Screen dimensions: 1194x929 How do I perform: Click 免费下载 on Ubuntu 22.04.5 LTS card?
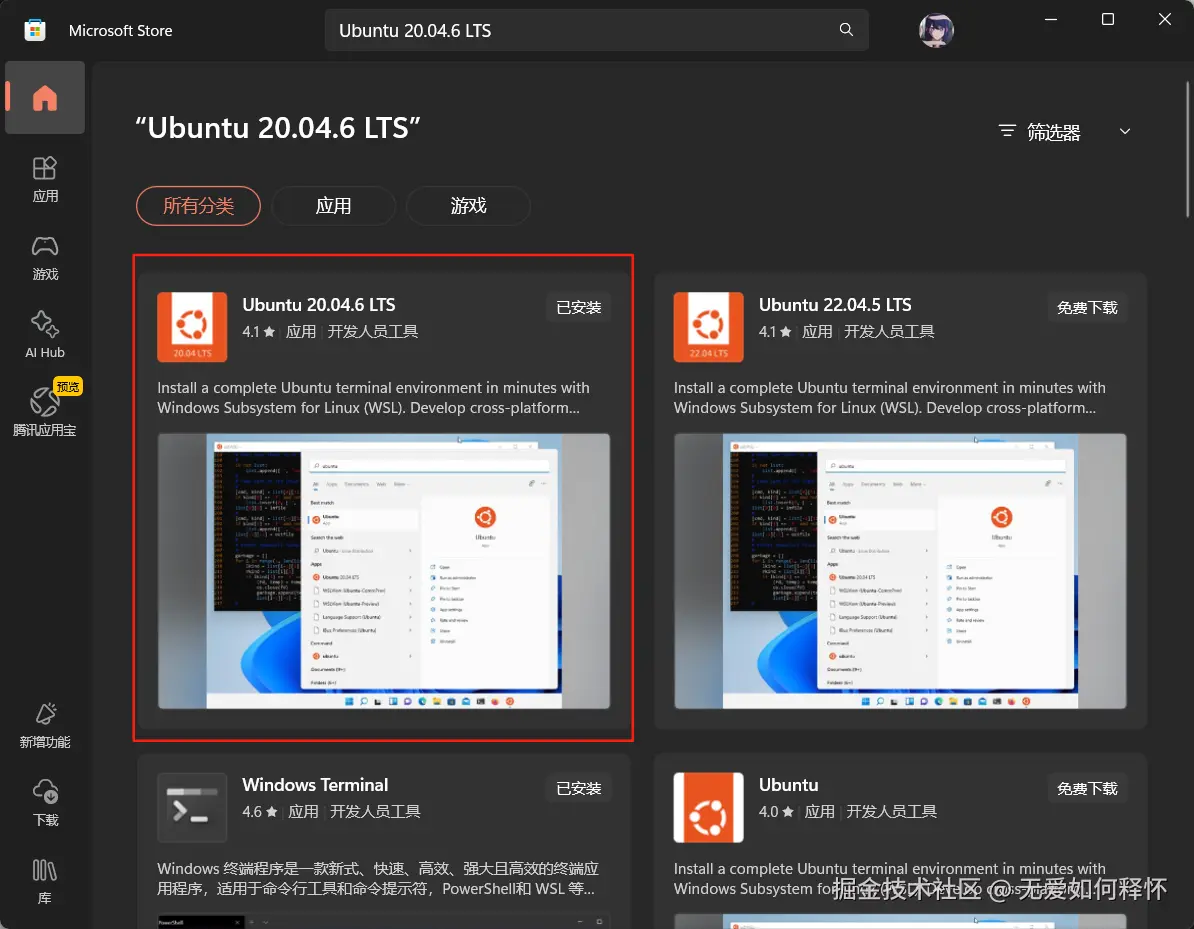(1087, 308)
